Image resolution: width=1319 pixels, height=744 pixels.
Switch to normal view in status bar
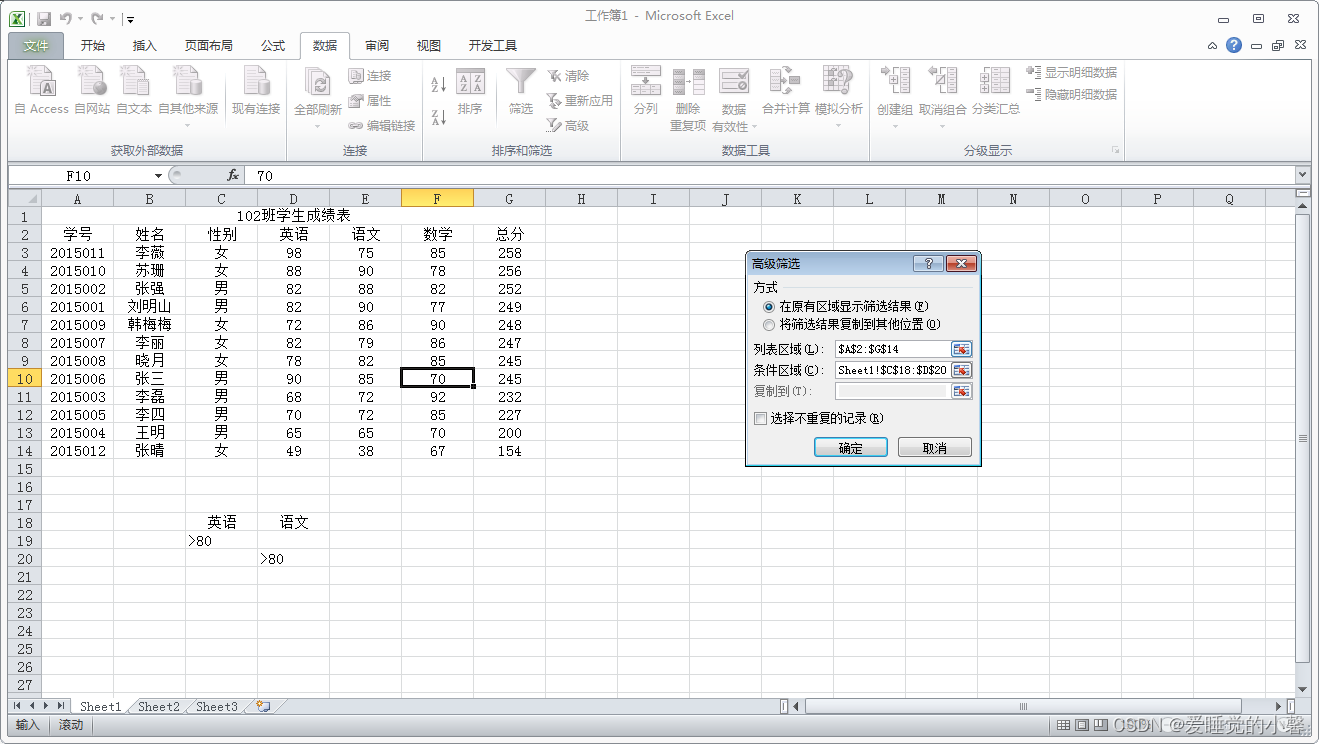coord(1064,725)
